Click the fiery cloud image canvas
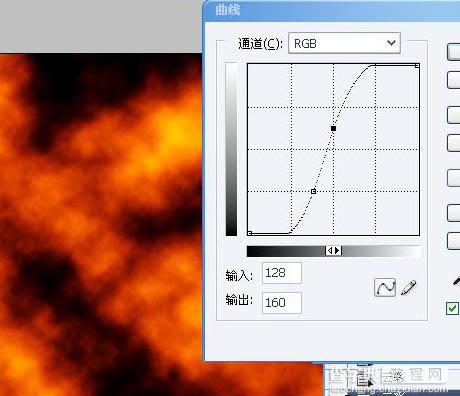The image size is (460, 396). [x=101, y=224]
